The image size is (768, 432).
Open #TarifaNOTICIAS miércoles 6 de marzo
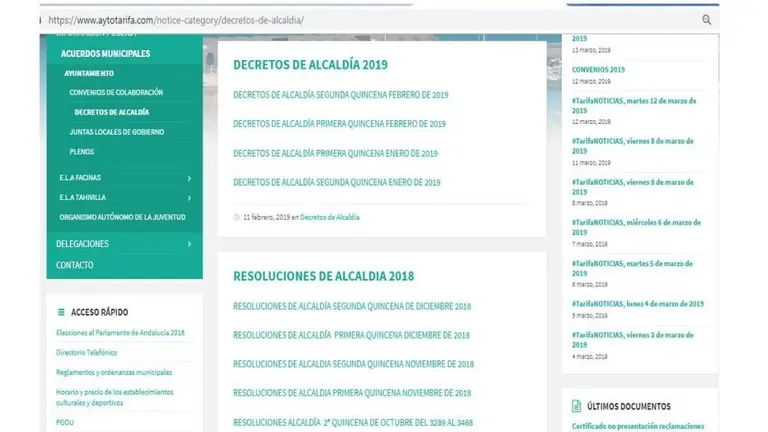[x=636, y=227]
